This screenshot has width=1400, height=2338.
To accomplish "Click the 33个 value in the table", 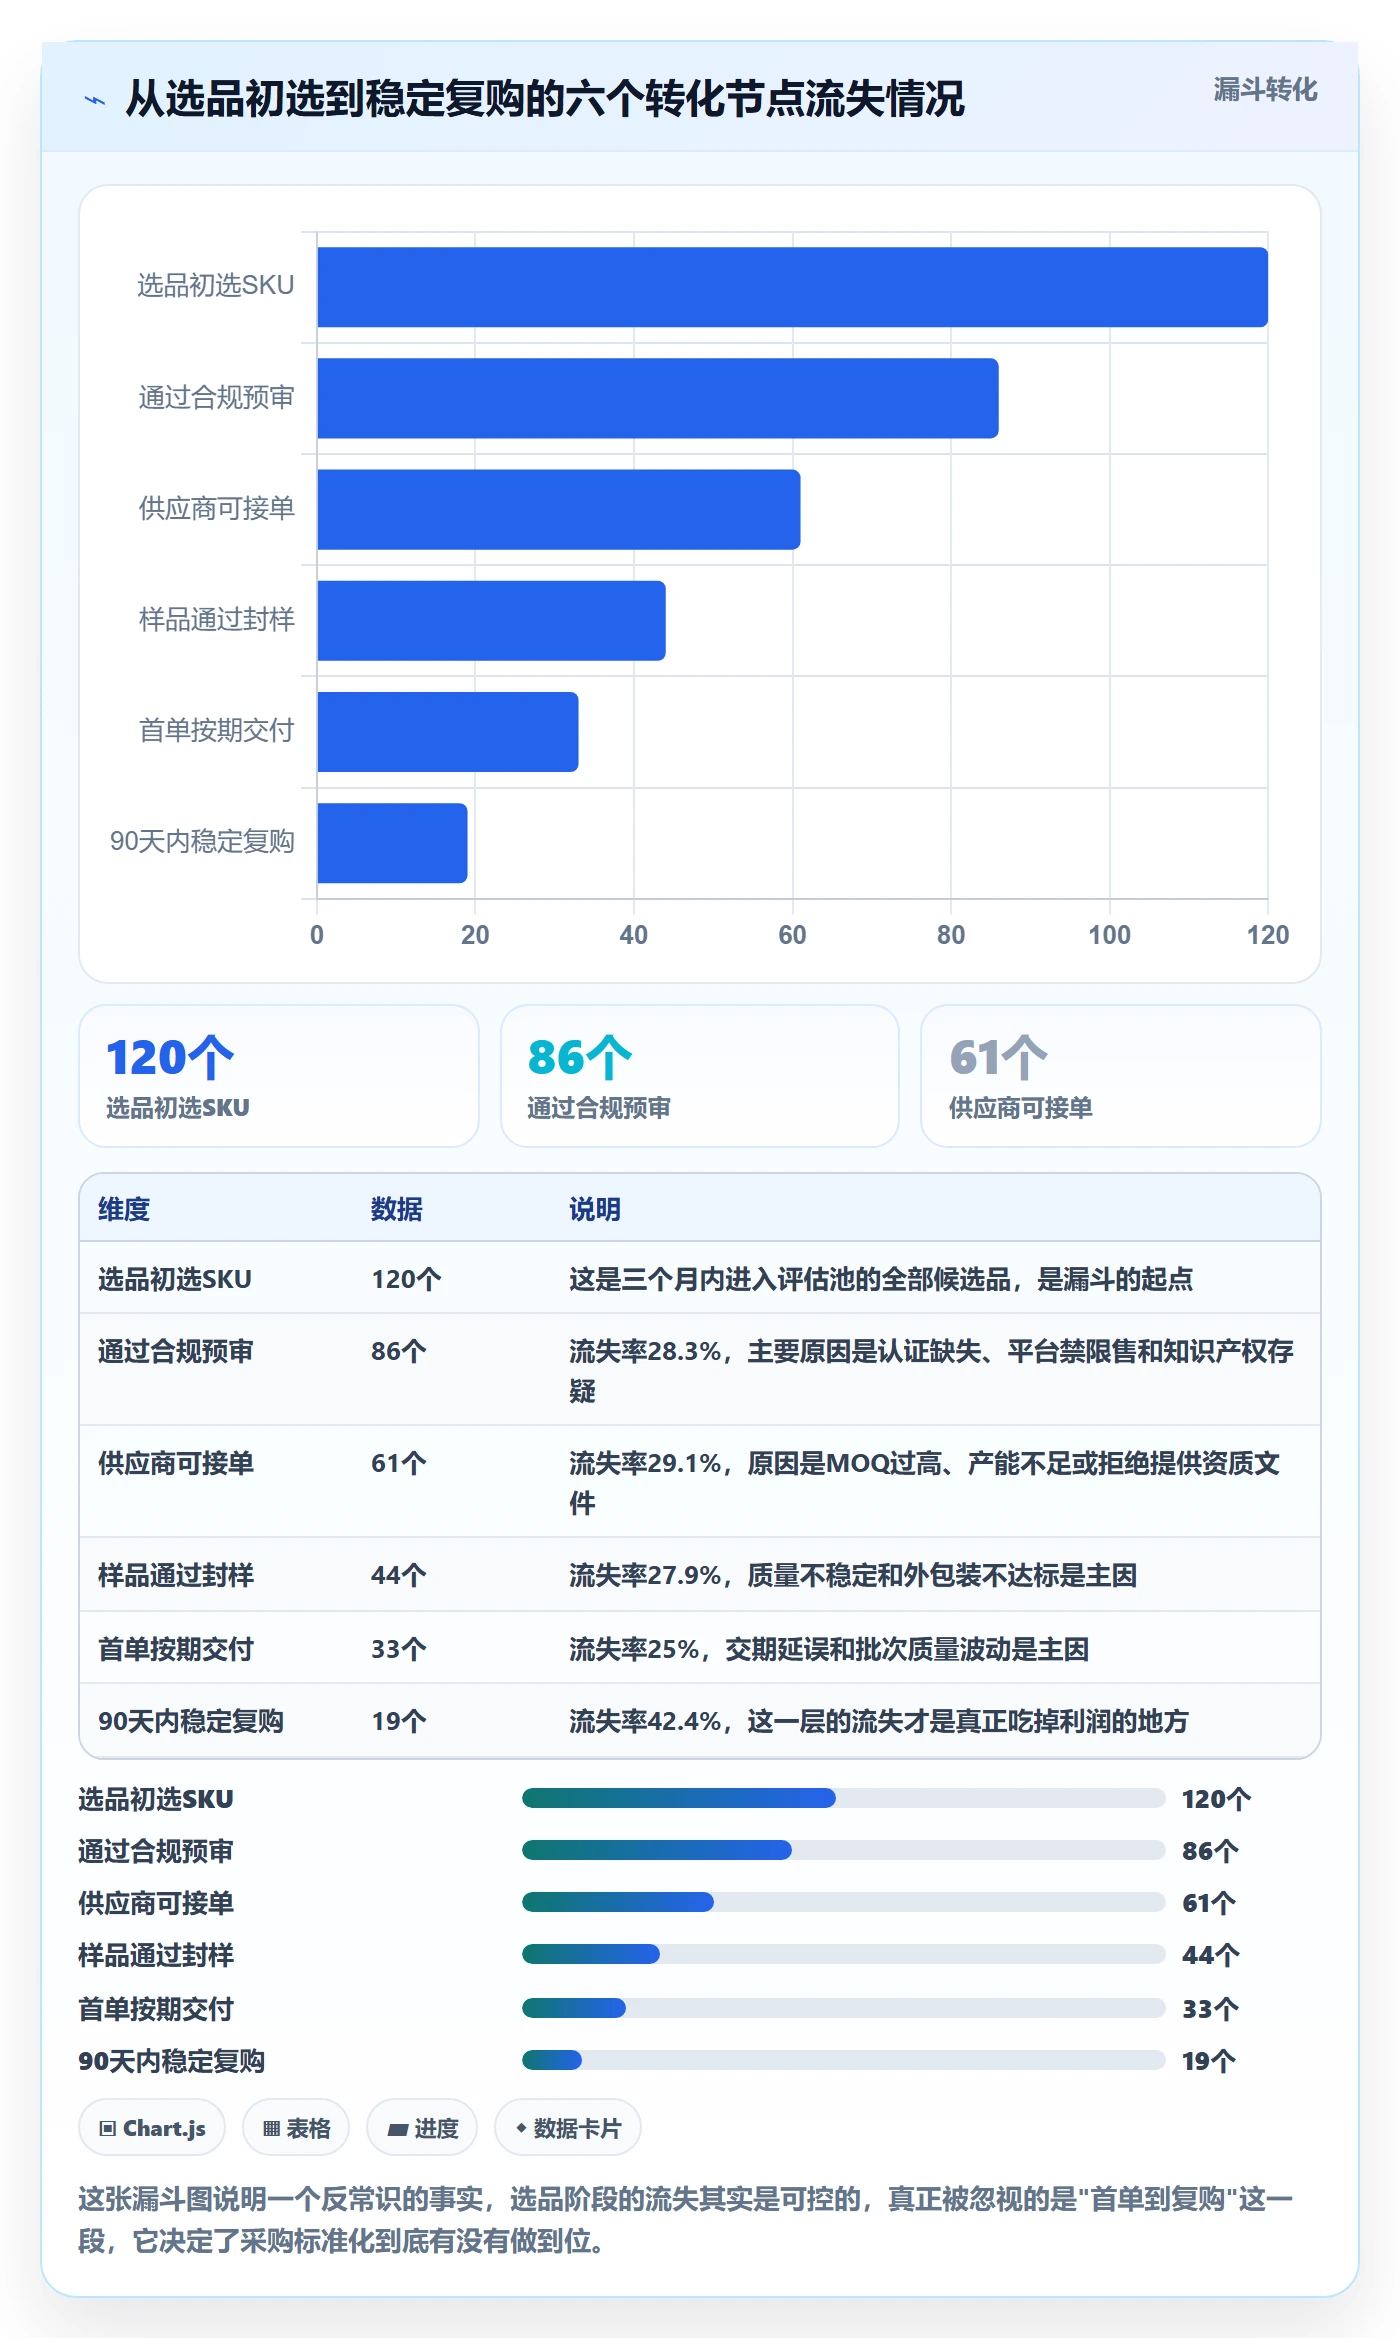I will tap(399, 1649).
